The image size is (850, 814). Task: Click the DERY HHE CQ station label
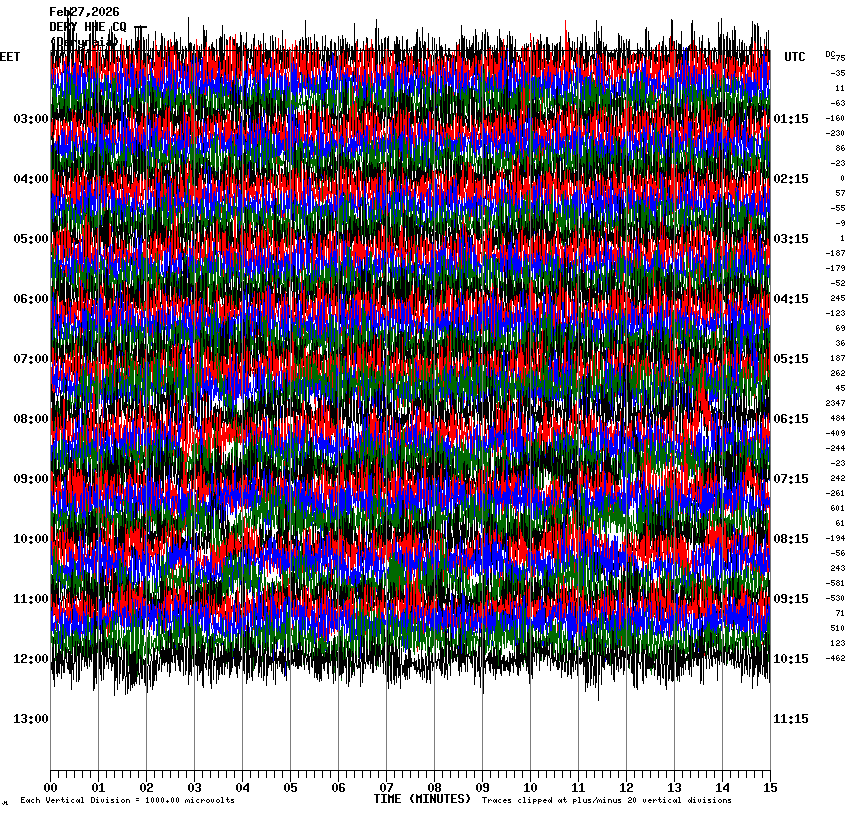pos(88,27)
